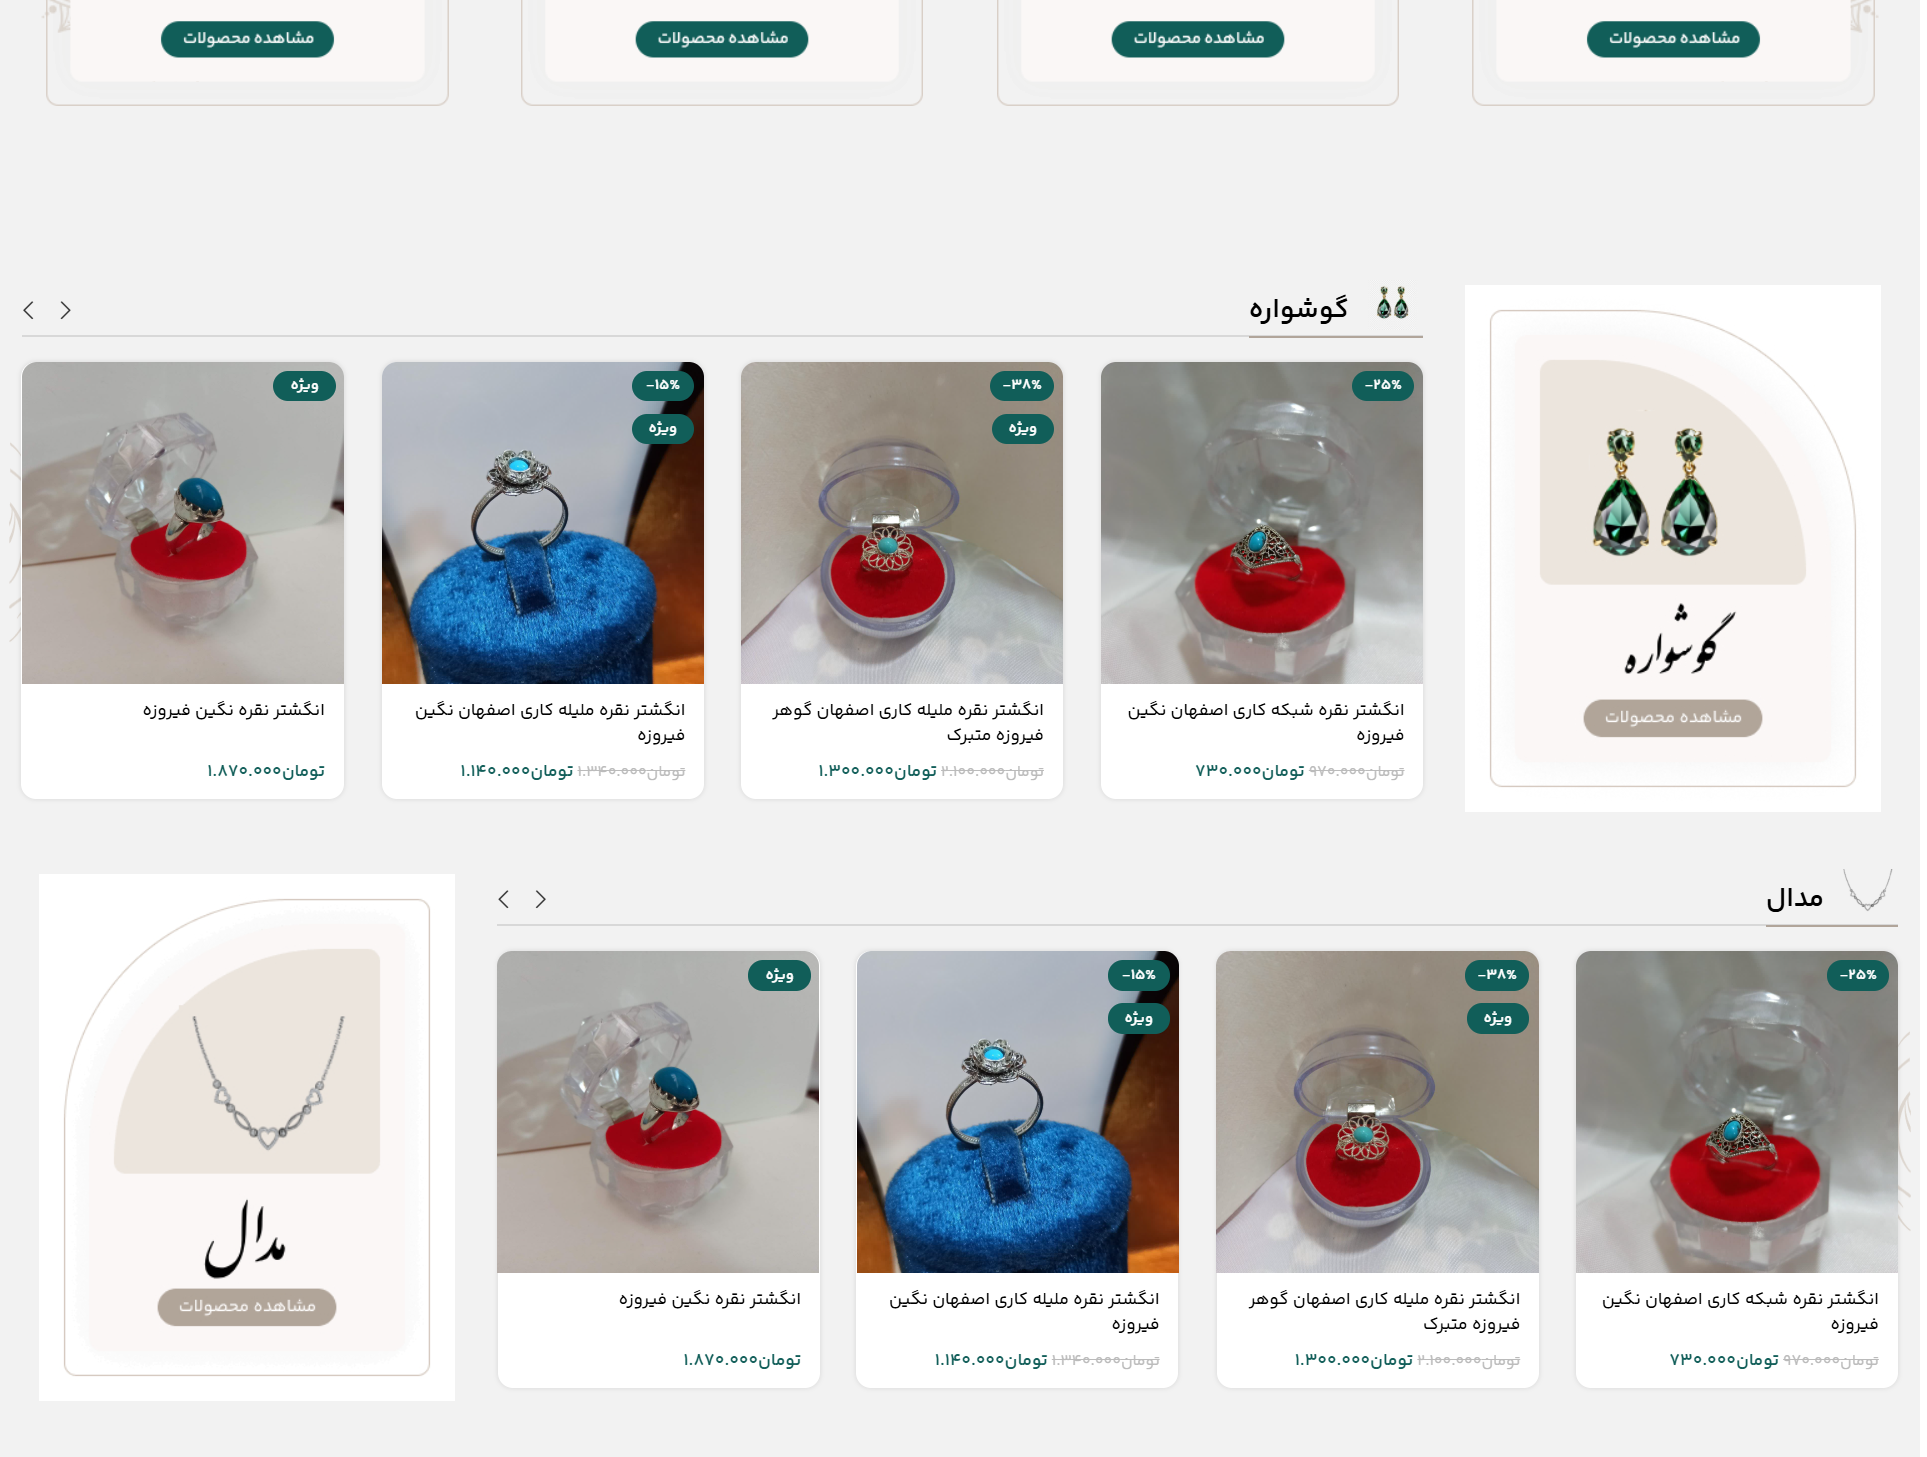Click the green earrings image in category card

[x=1655, y=492]
